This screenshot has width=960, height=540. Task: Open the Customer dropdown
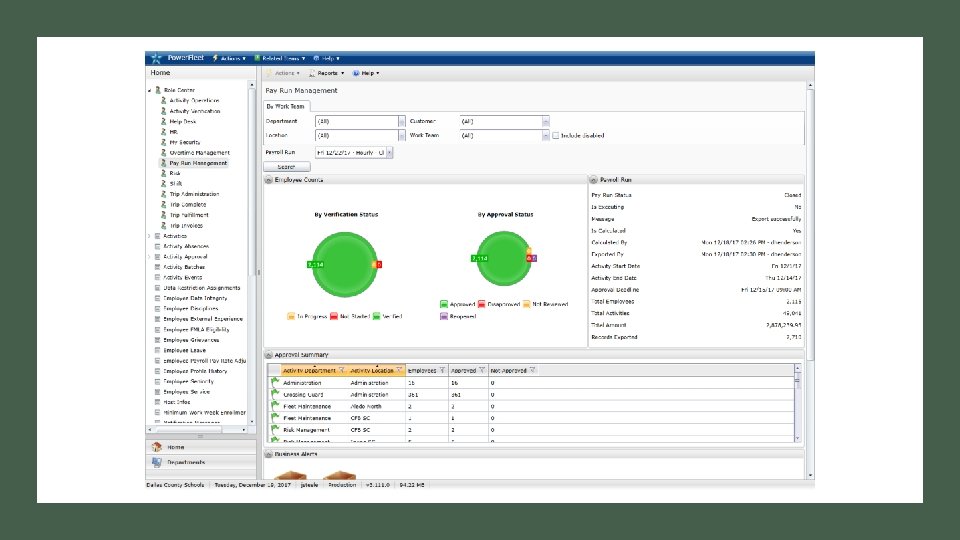546,121
